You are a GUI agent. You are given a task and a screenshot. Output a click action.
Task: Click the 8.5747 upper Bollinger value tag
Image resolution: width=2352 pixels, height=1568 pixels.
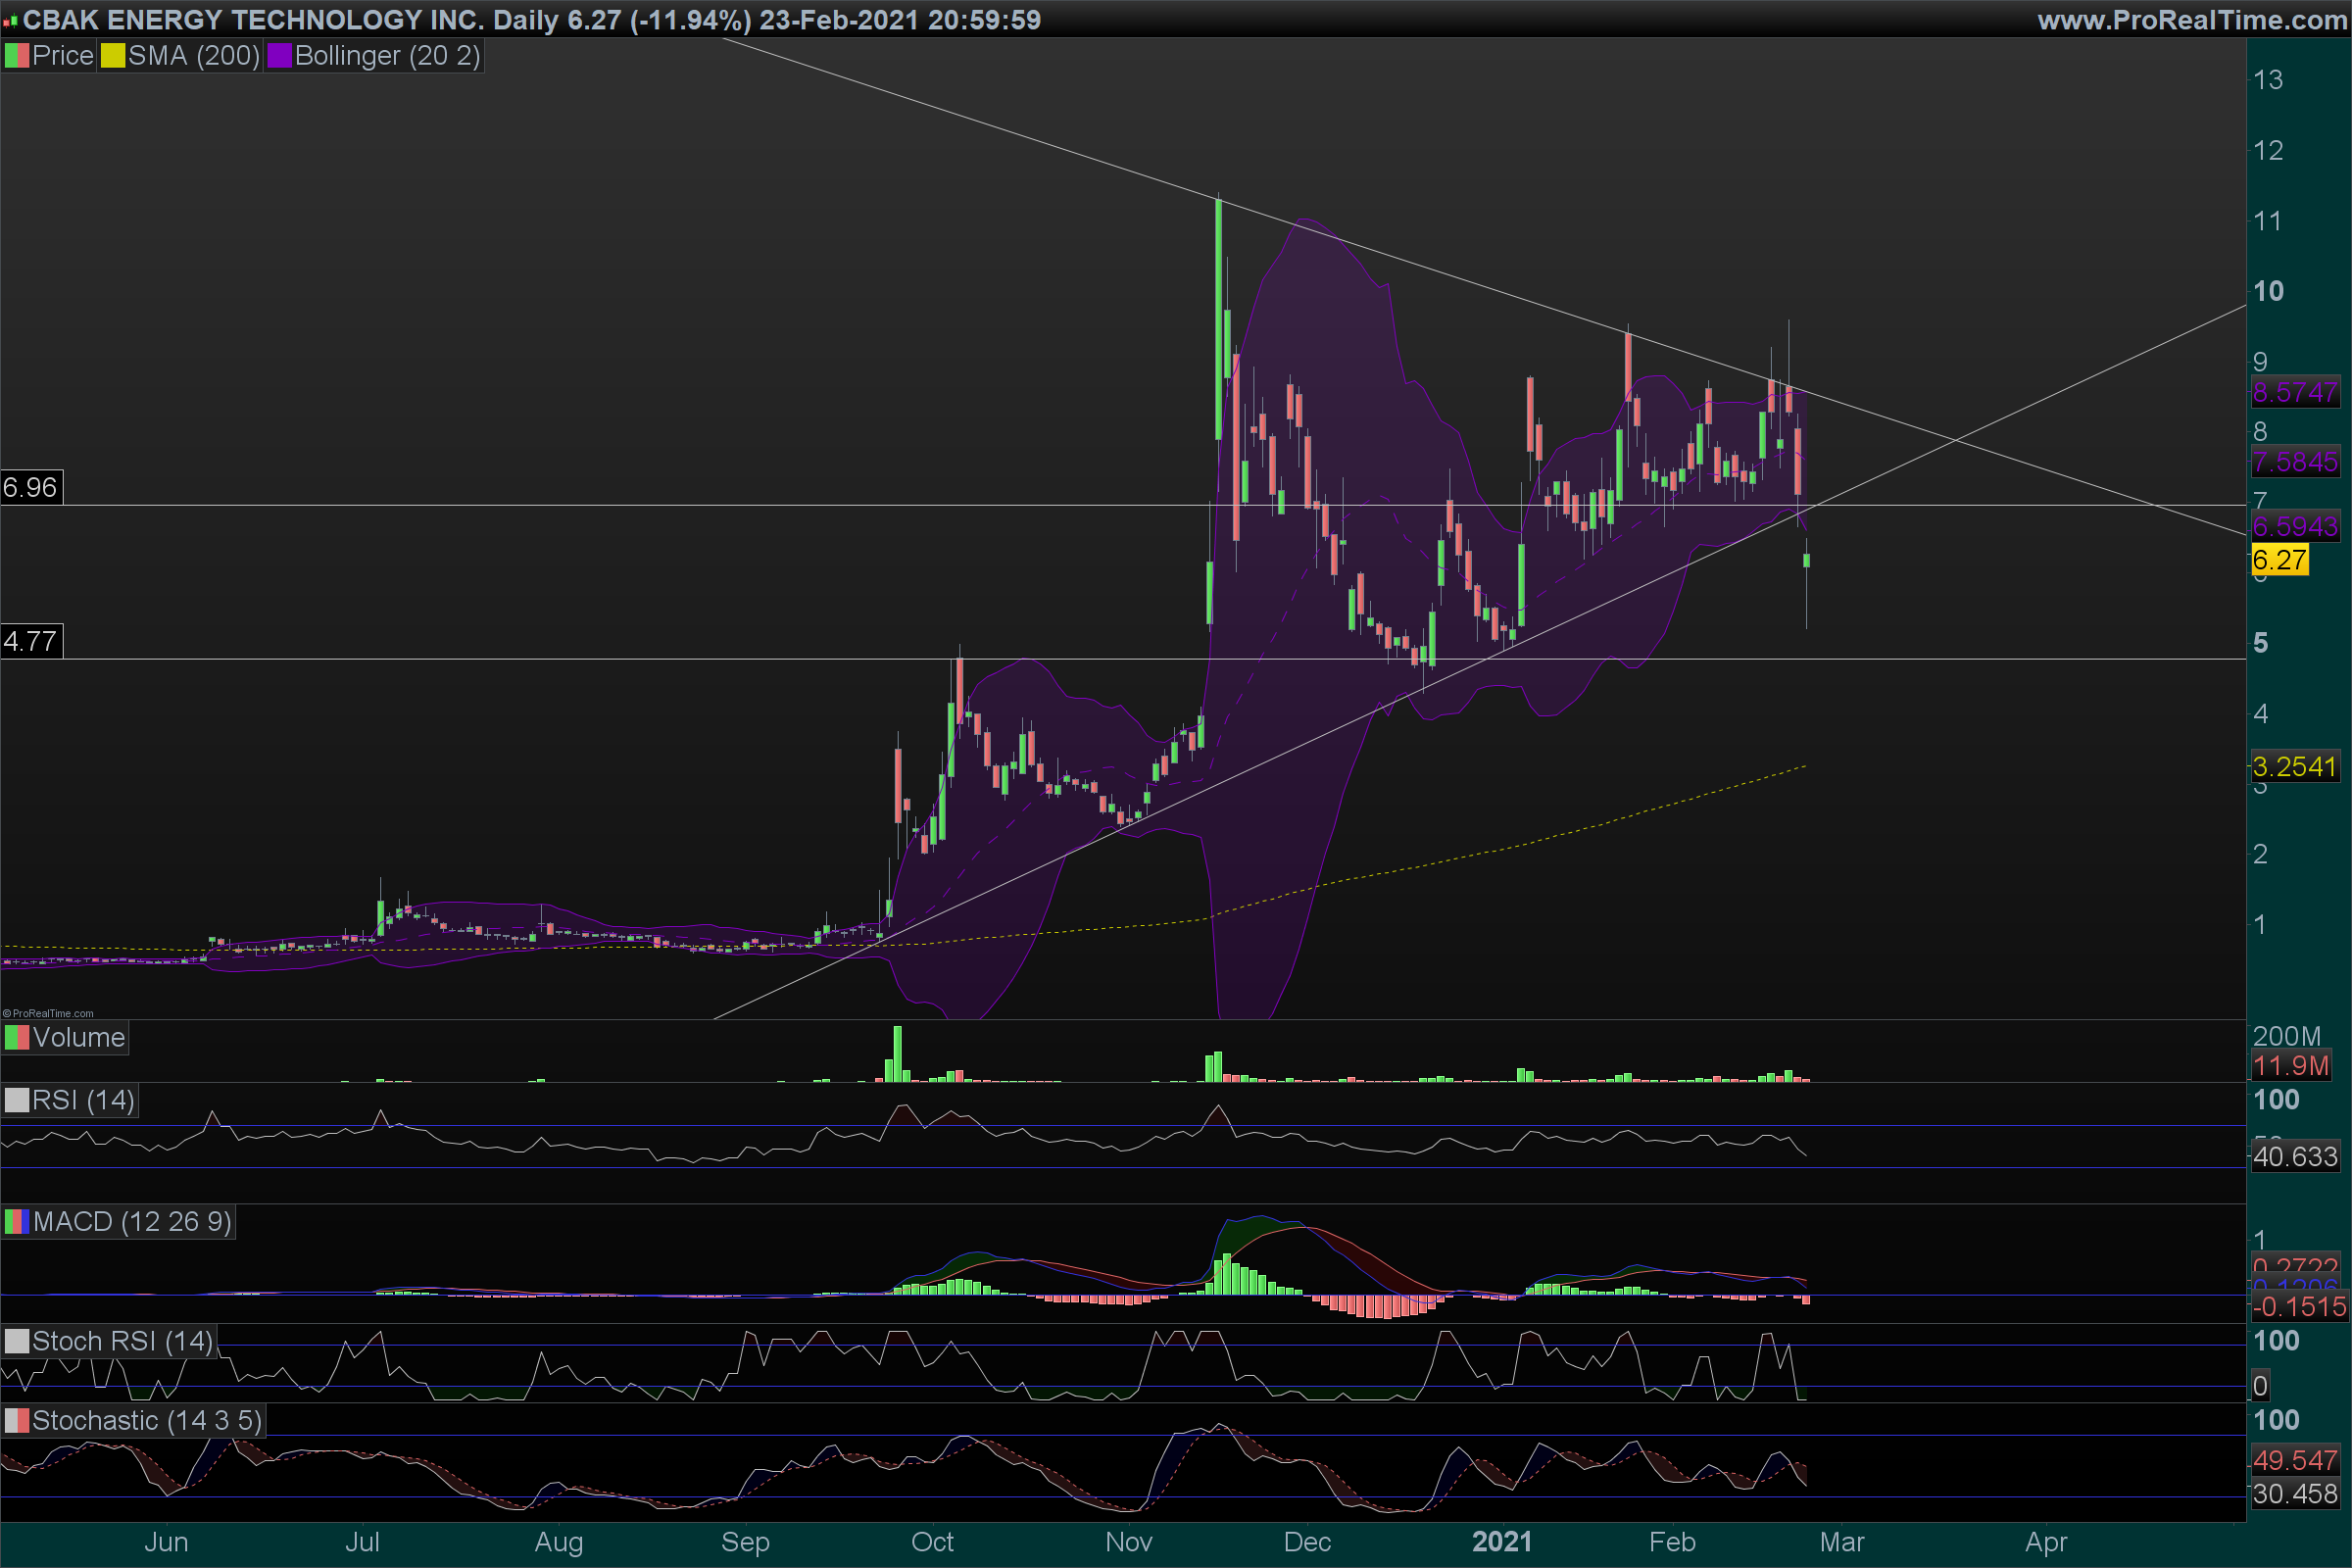coord(2294,392)
